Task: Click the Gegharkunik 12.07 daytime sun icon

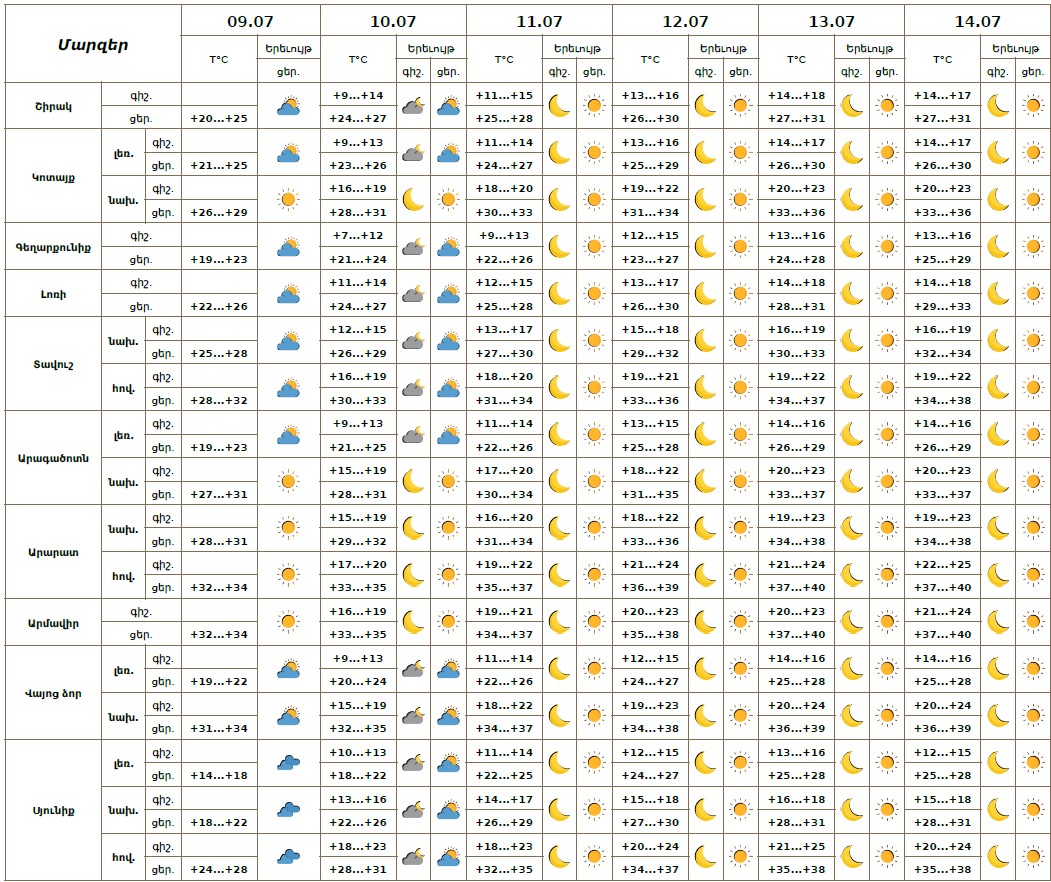Action: (740, 247)
